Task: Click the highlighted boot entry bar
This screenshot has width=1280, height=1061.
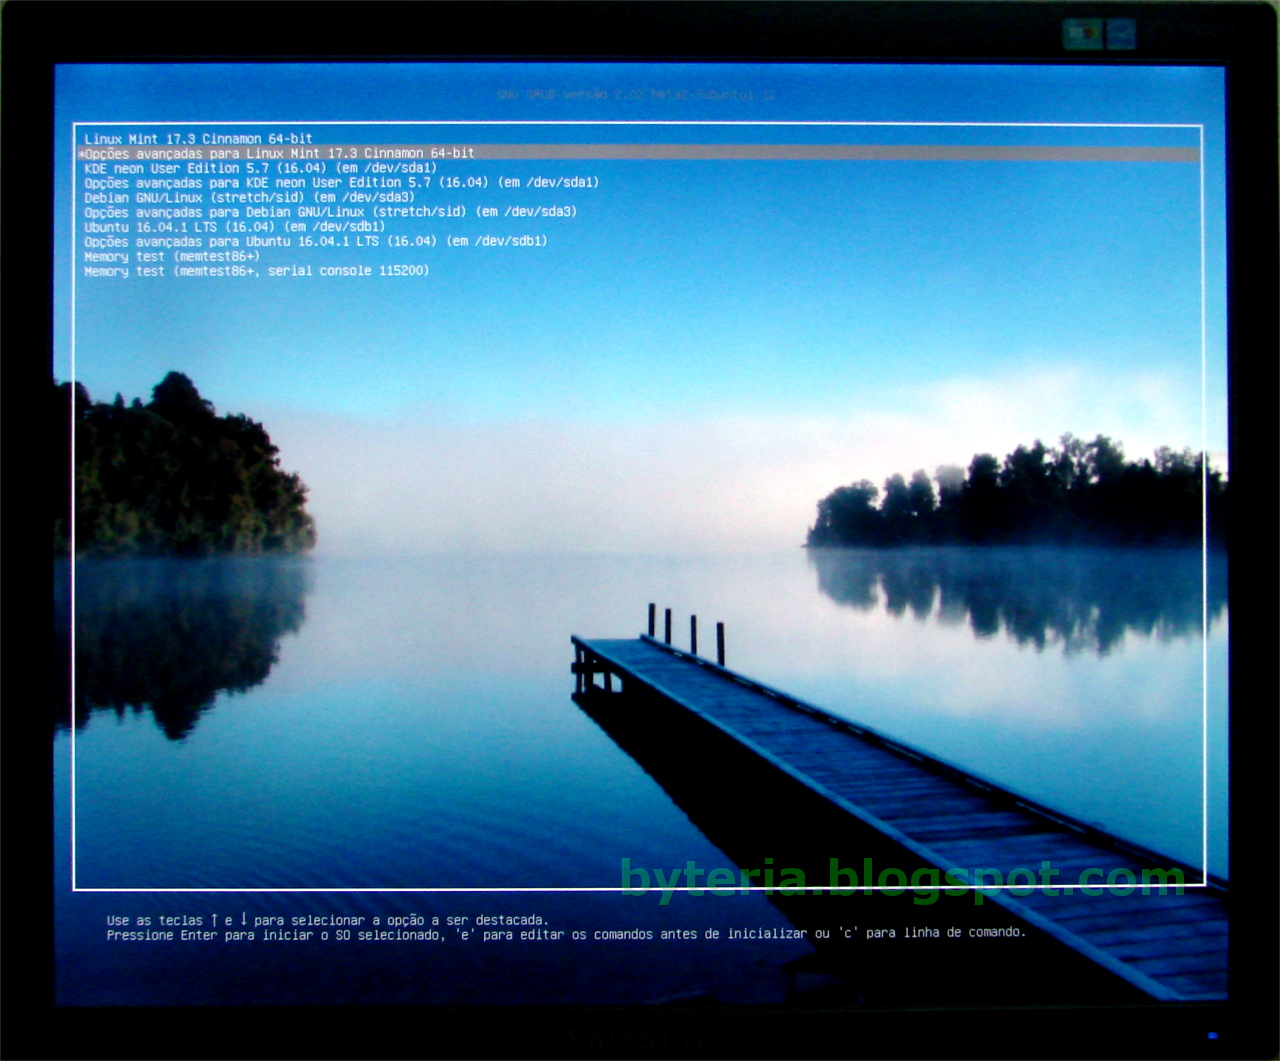Action: click(x=640, y=153)
